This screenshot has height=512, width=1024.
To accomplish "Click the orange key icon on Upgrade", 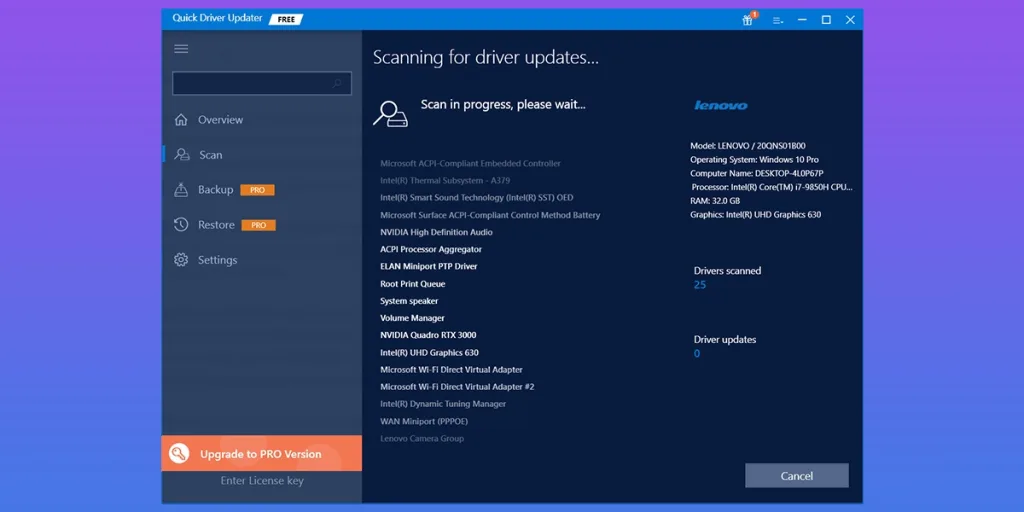I will pos(179,454).
